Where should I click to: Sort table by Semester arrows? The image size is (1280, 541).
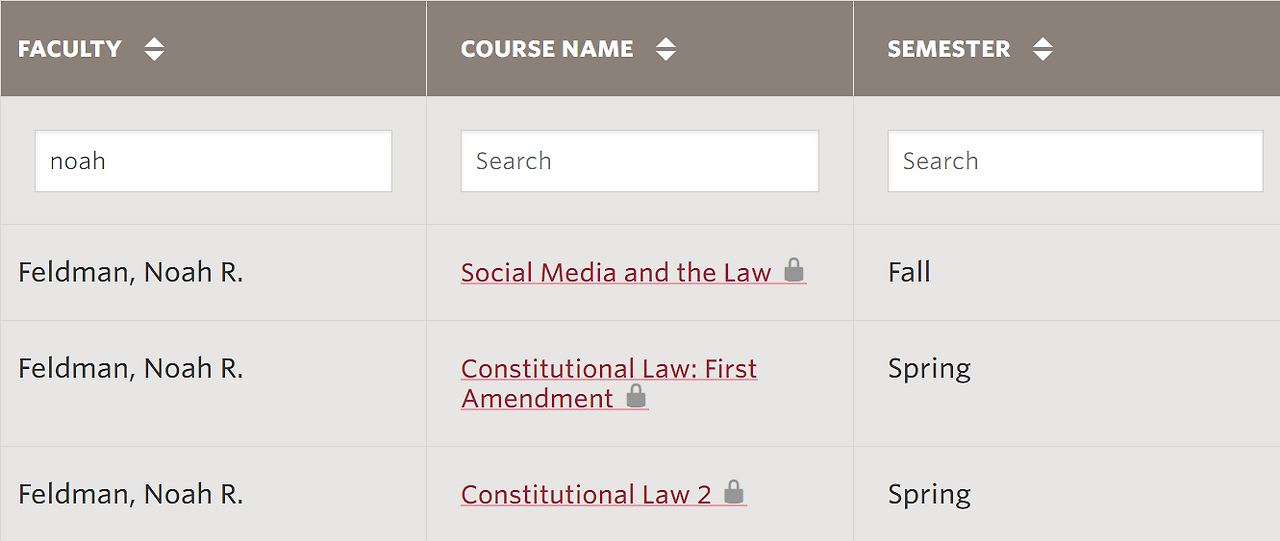1043,49
